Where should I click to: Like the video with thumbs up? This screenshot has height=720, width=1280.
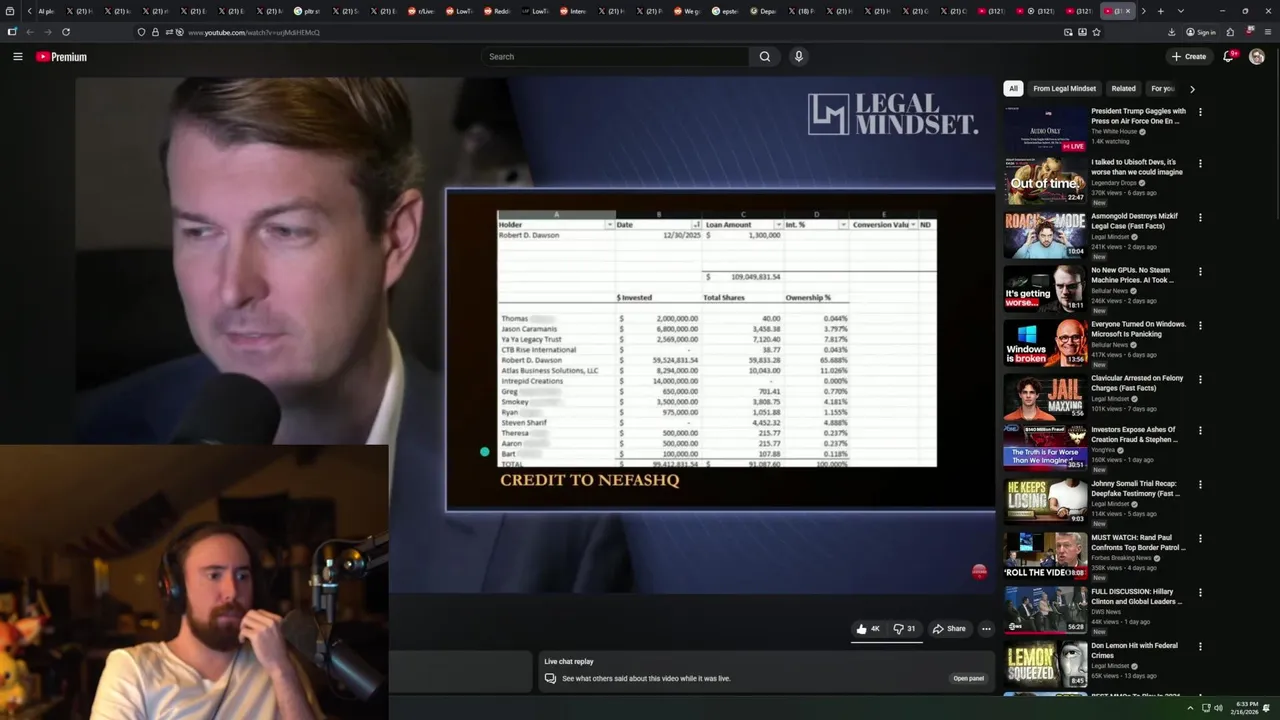click(x=867, y=629)
